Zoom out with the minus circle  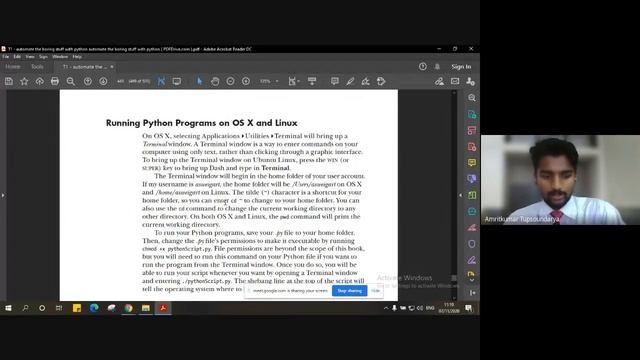point(231,81)
